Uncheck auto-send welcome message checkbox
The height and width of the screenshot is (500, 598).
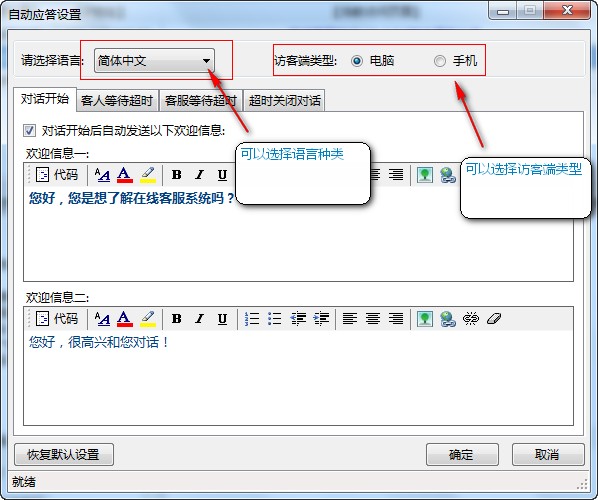click(29, 130)
